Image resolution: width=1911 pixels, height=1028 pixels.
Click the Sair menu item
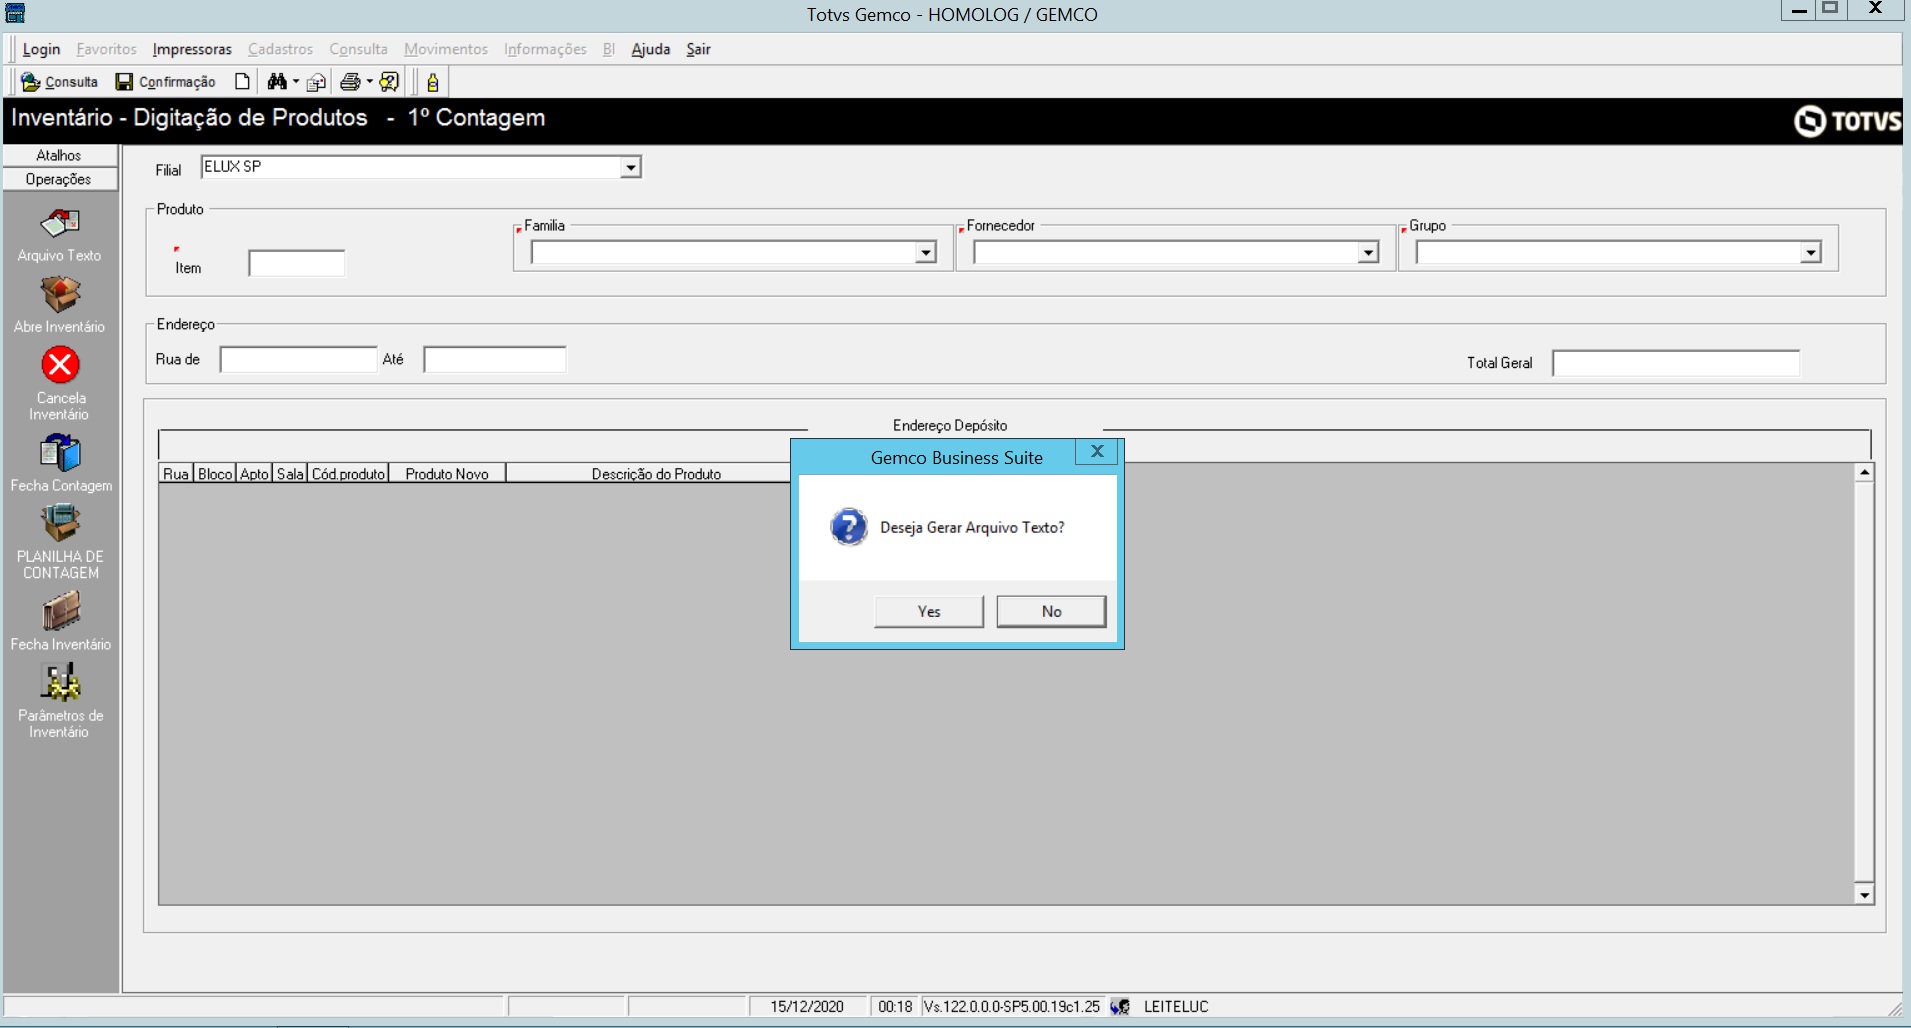click(x=698, y=49)
